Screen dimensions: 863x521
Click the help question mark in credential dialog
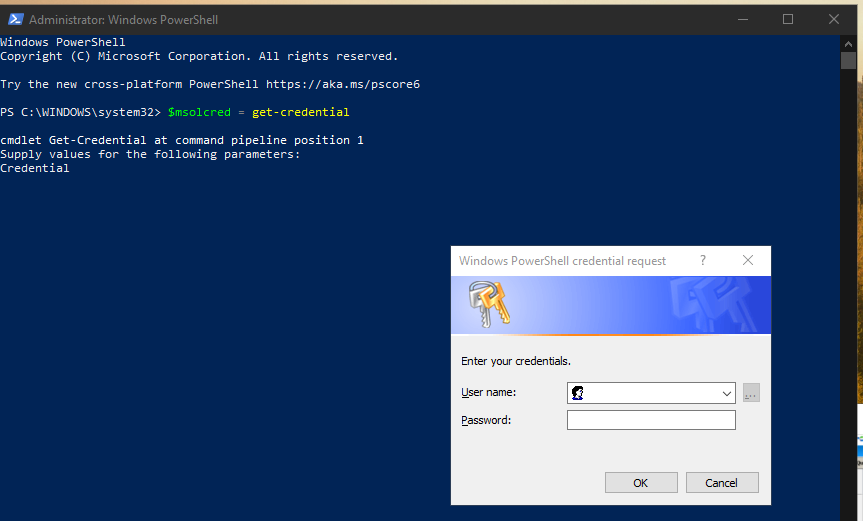(x=703, y=260)
